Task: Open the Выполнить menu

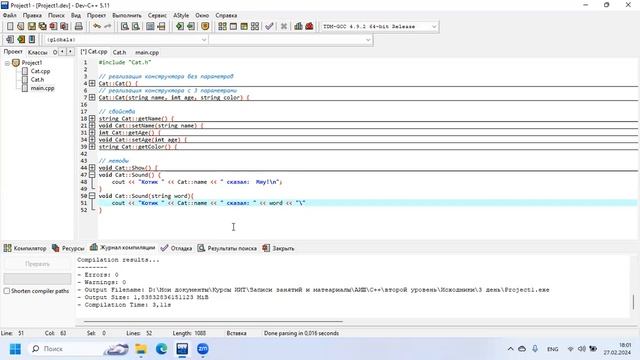Action: 127,16
